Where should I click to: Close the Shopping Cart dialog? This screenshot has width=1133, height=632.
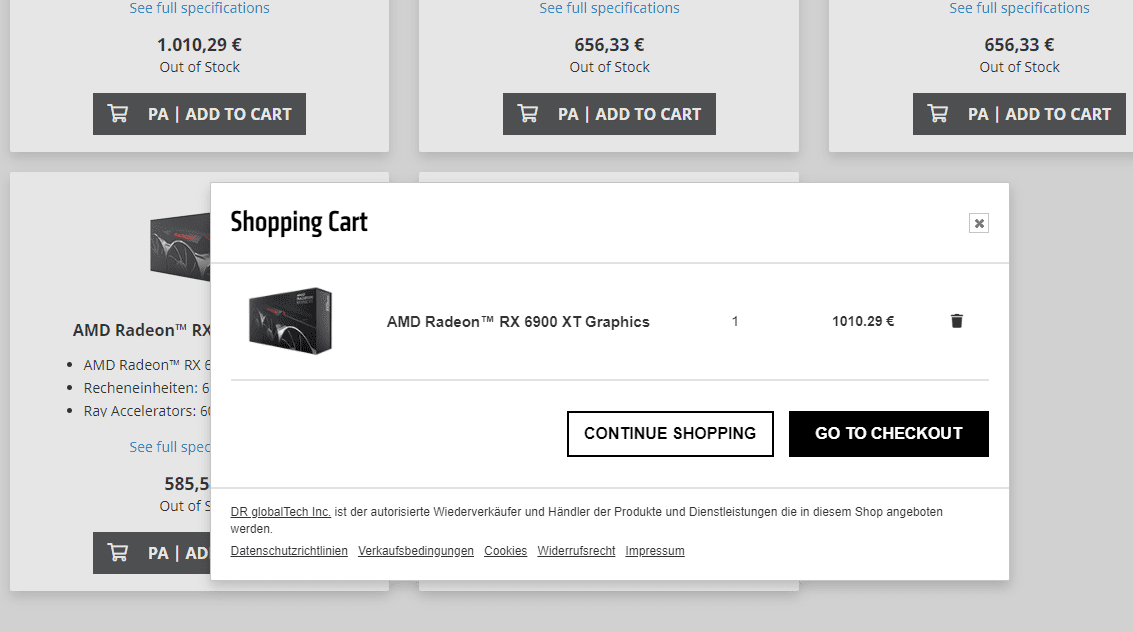point(979,223)
